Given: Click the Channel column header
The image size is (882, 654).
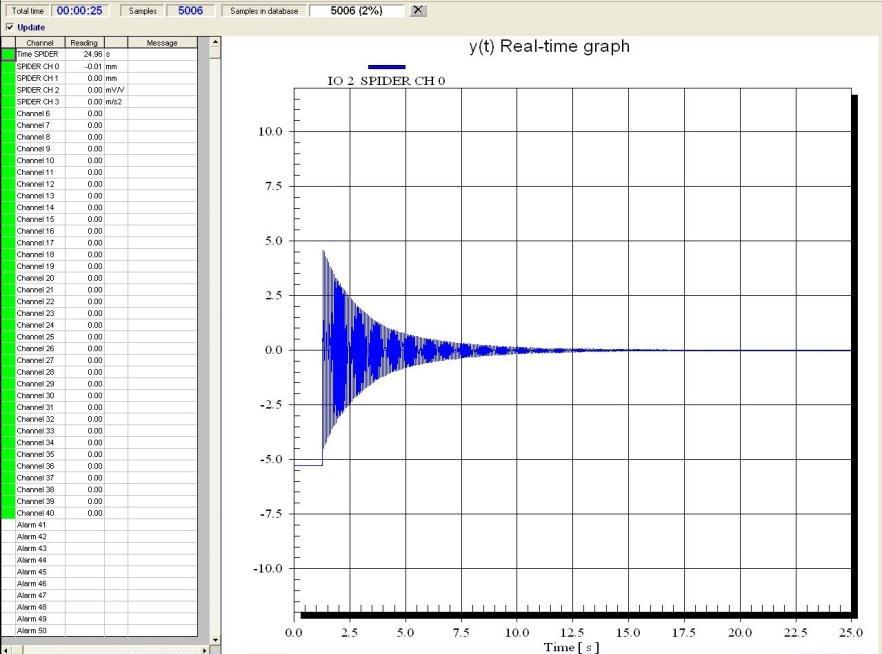Looking at the screenshot, I should click(40, 43).
